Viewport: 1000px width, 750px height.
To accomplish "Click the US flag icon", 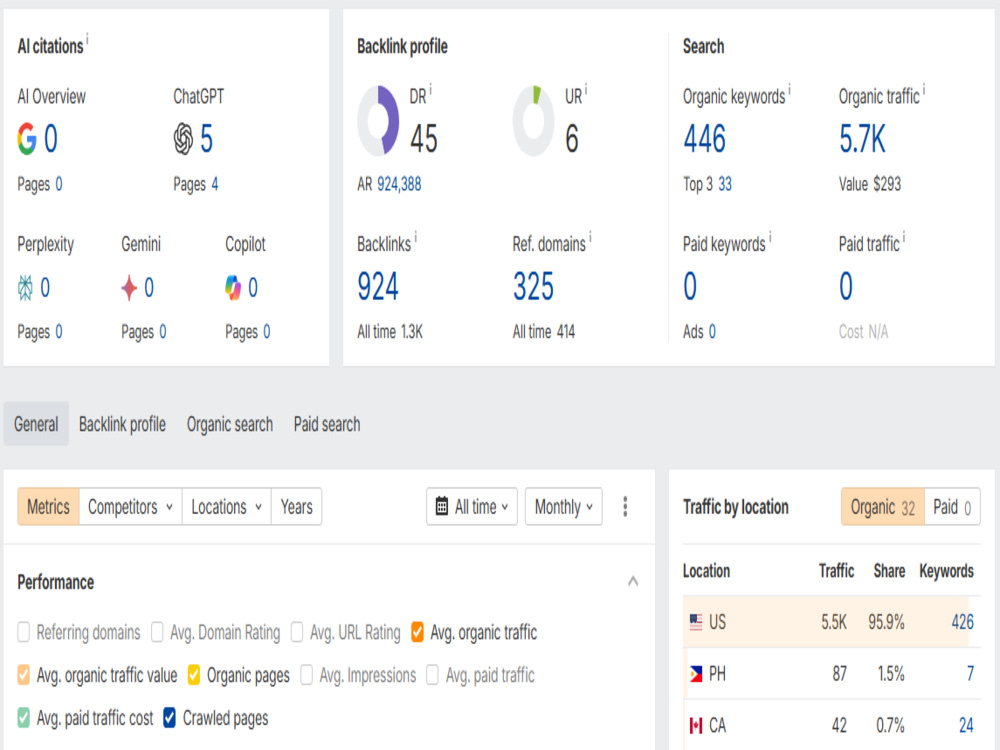I will pyautogui.click(x=696, y=622).
